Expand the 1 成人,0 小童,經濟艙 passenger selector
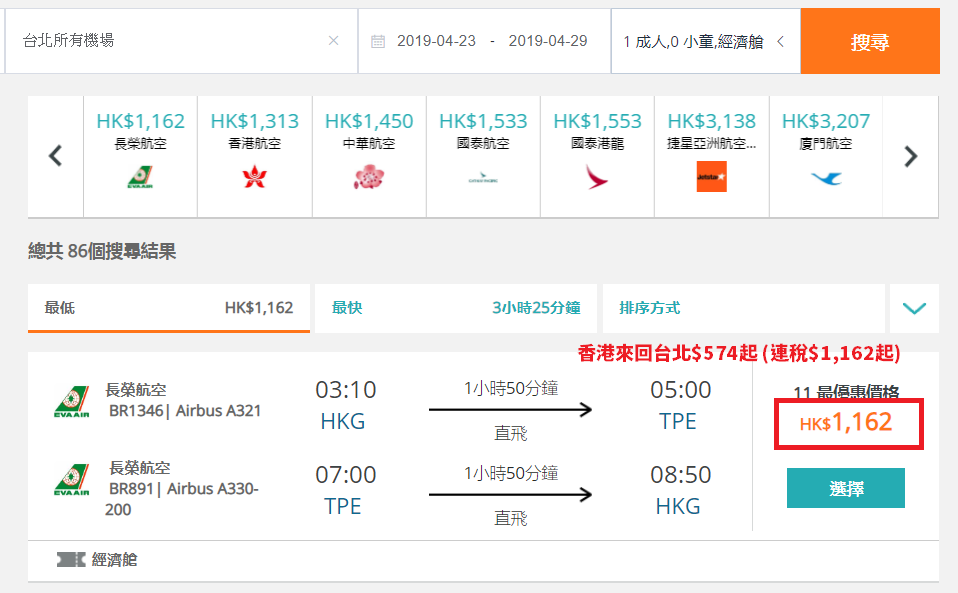This screenshot has height=593, width=958. (x=706, y=42)
